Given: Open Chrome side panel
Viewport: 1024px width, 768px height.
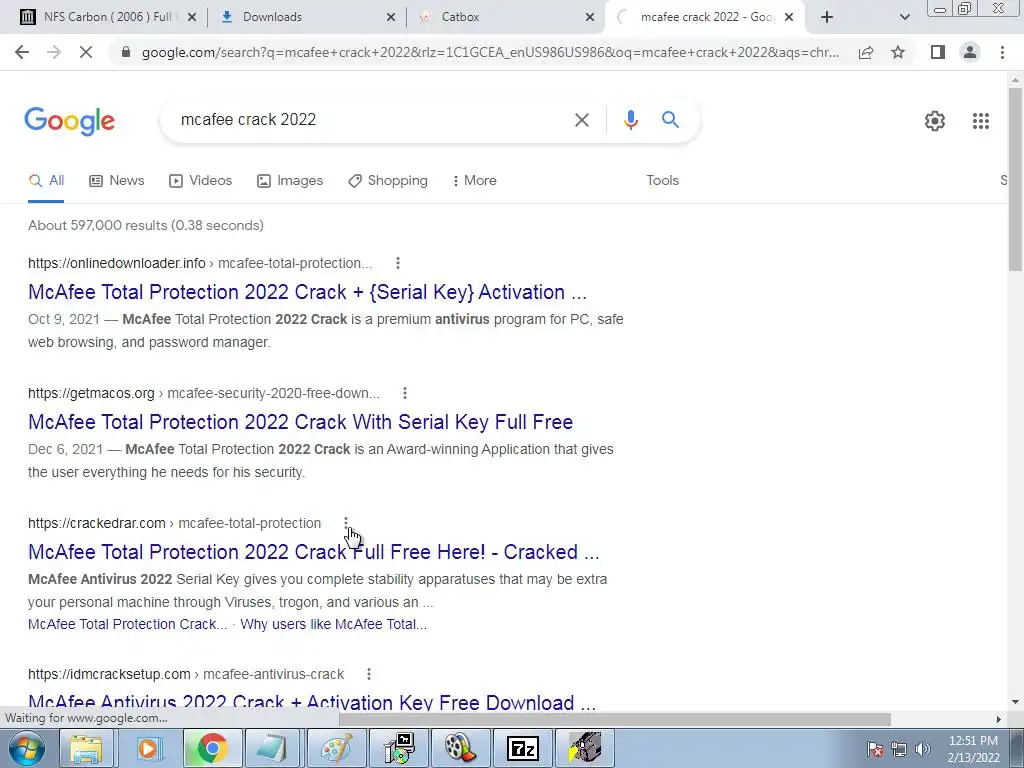Looking at the screenshot, I should pos(938,52).
